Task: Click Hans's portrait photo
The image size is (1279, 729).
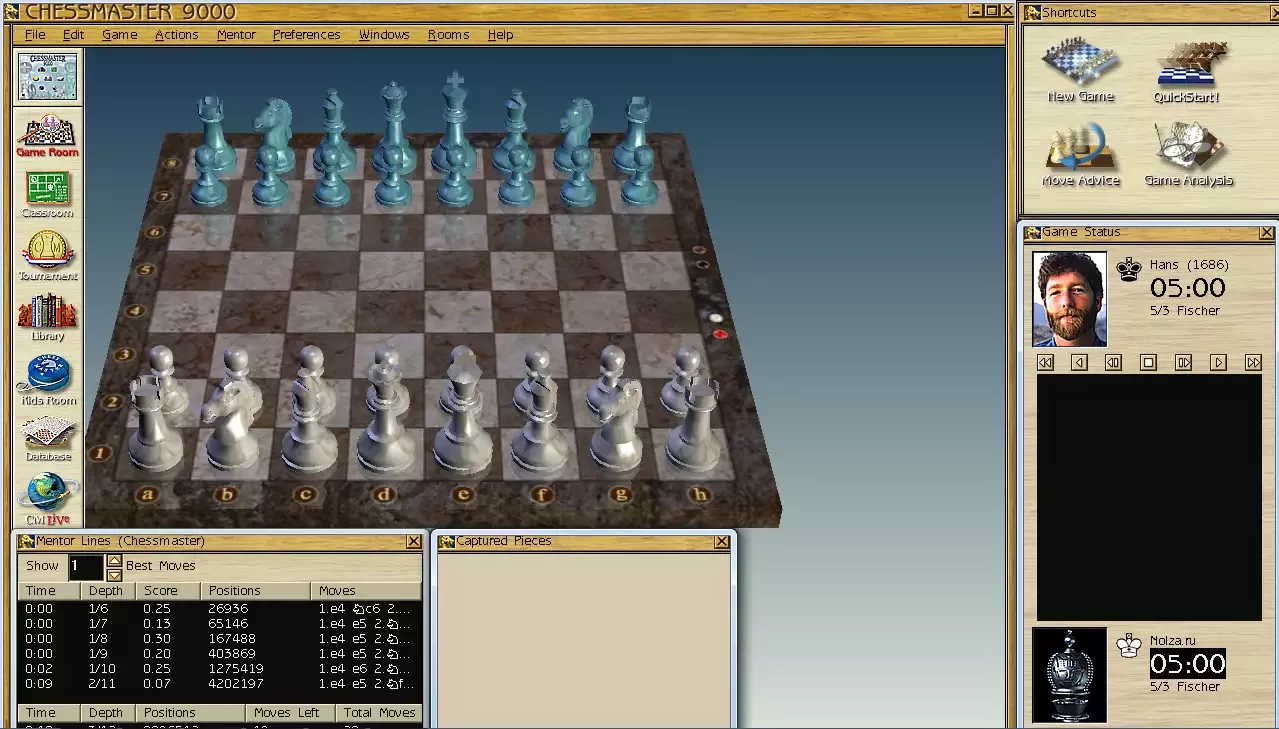Action: 1070,299
